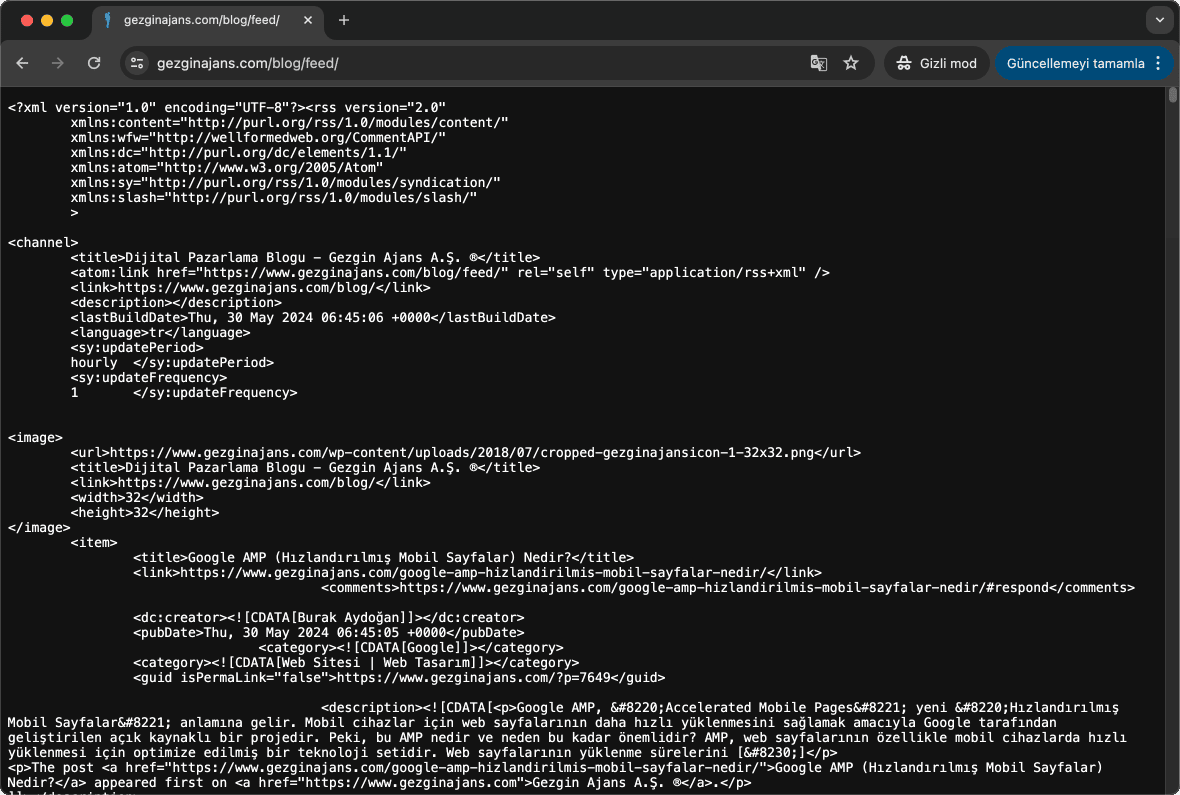The width and height of the screenshot is (1180, 795).
Task: Click the item title 'Google AMP' line
Action: (x=384, y=558)
